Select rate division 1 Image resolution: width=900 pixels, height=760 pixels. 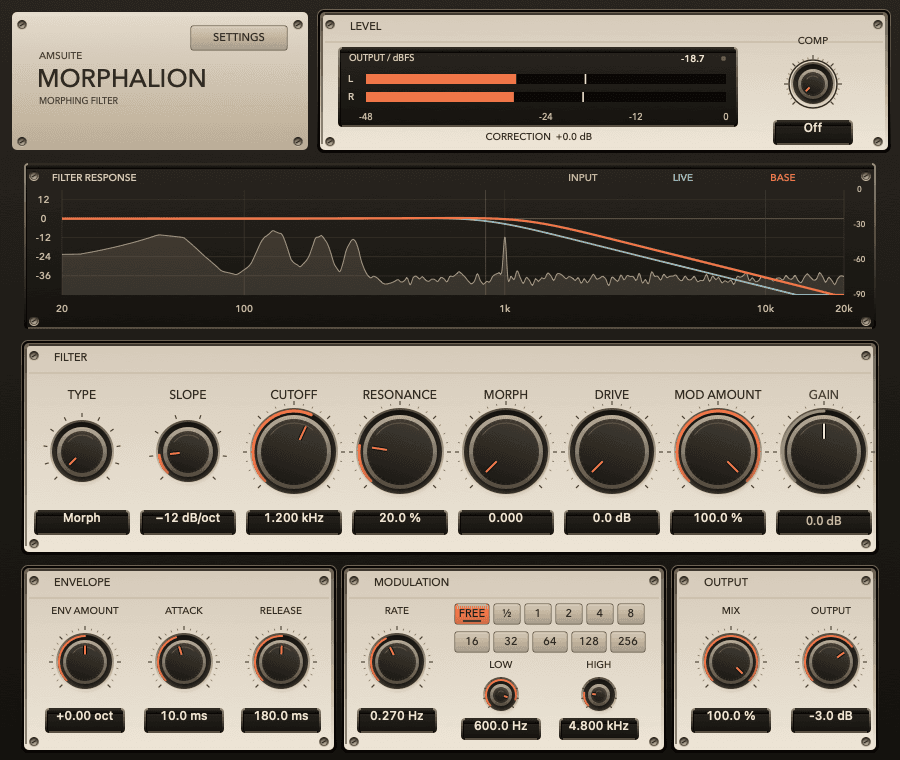pyautogui.click(x=538, y=614)
